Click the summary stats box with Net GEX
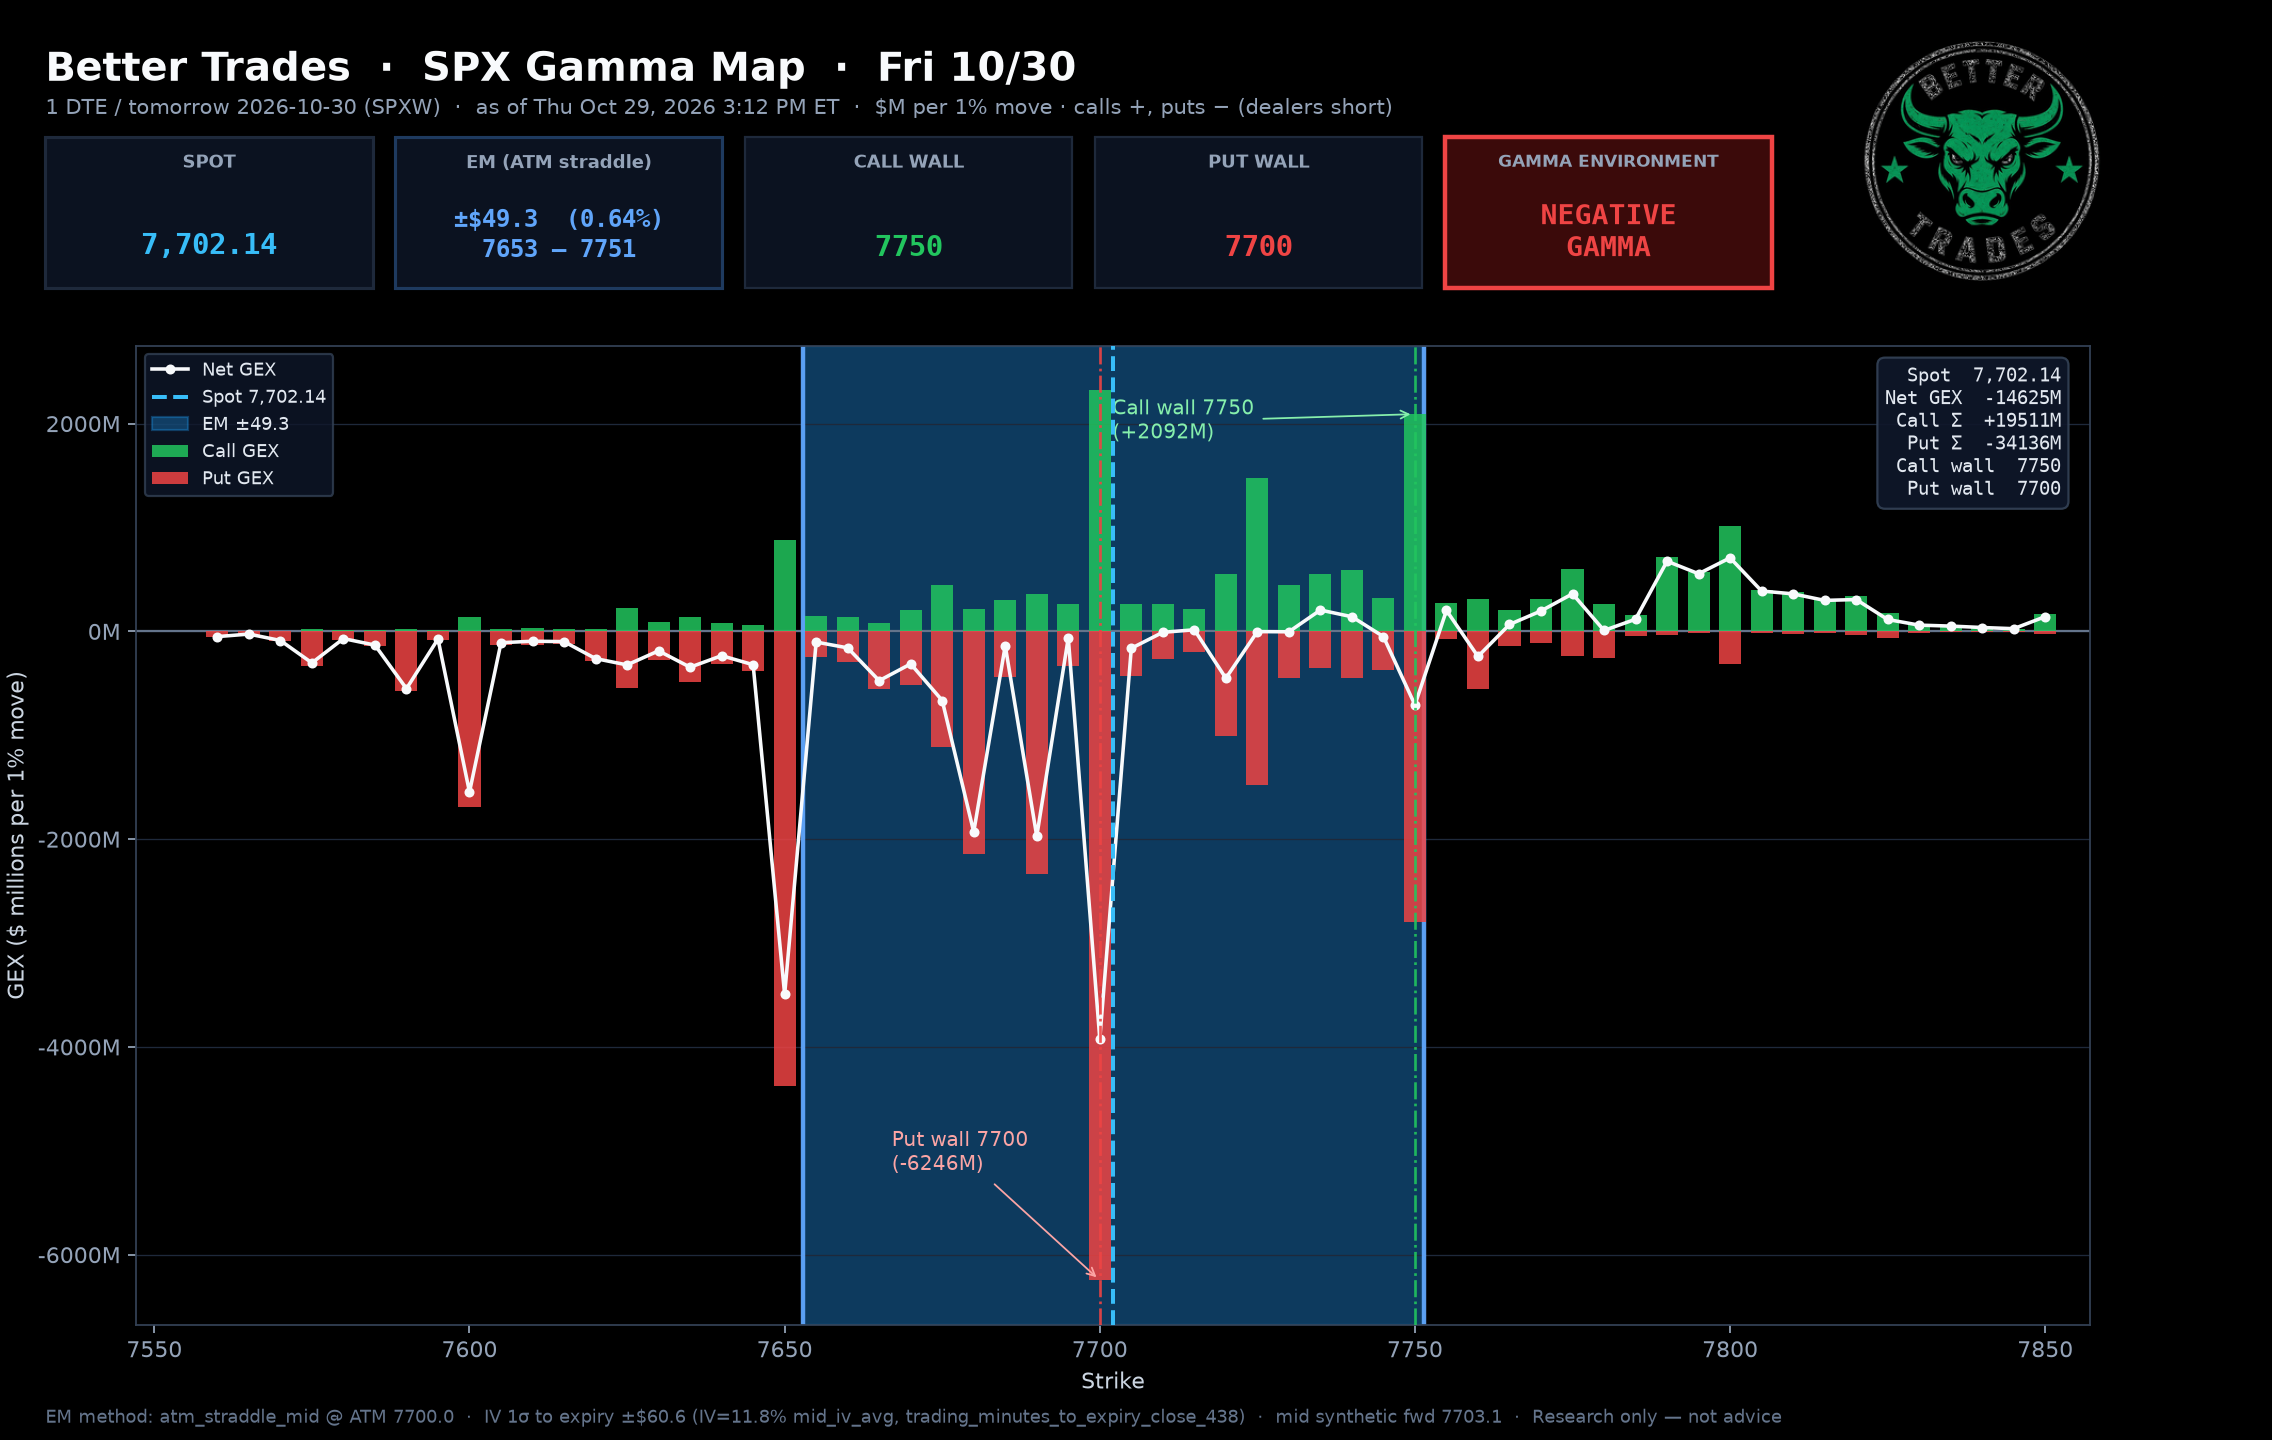Screen dimensions: 2272x1440 pos(1972,433)
